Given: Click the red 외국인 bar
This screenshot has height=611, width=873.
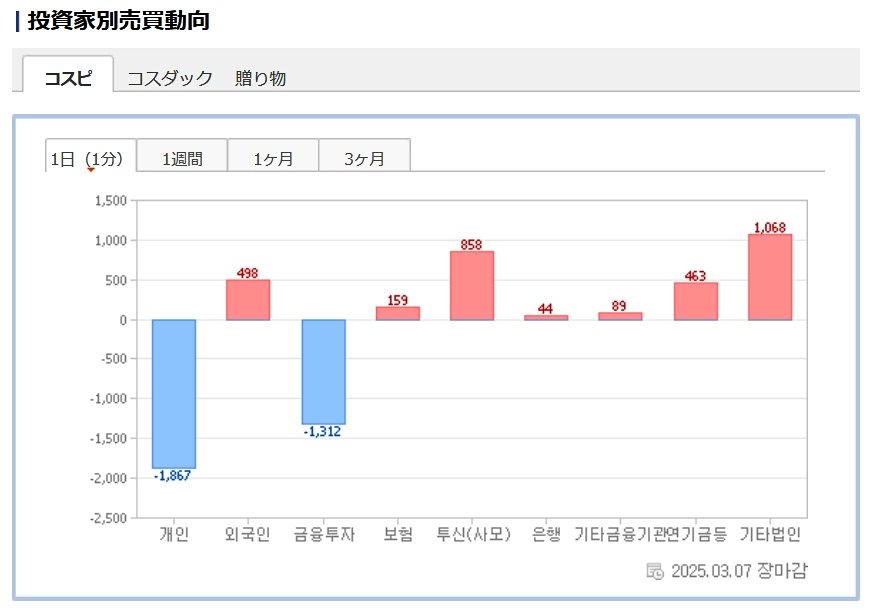Looking at the screenshot, I should pos(248,300).
